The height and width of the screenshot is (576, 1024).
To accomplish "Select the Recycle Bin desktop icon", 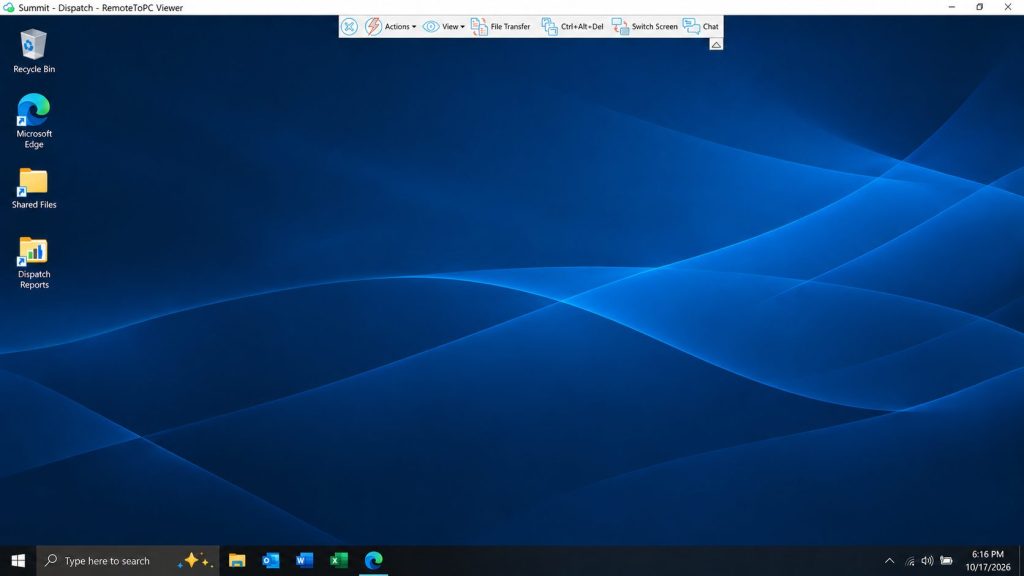I will (x=34, y=52).
